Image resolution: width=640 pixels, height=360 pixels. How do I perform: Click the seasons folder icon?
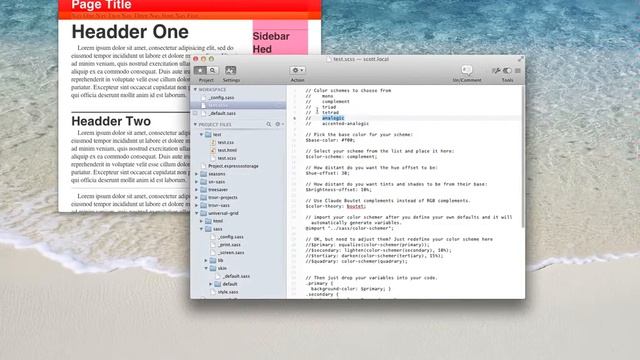click(203, 174)
